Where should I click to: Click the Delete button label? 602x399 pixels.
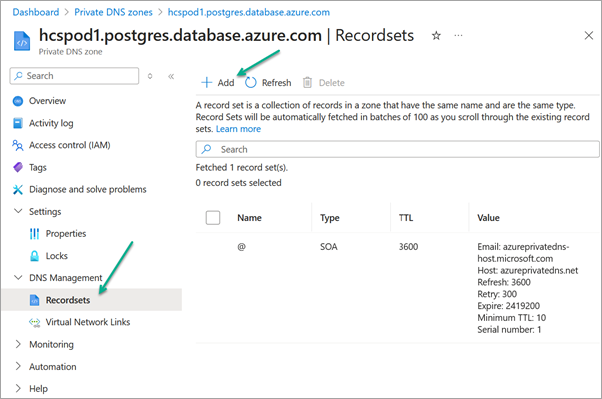coord(332,83)
